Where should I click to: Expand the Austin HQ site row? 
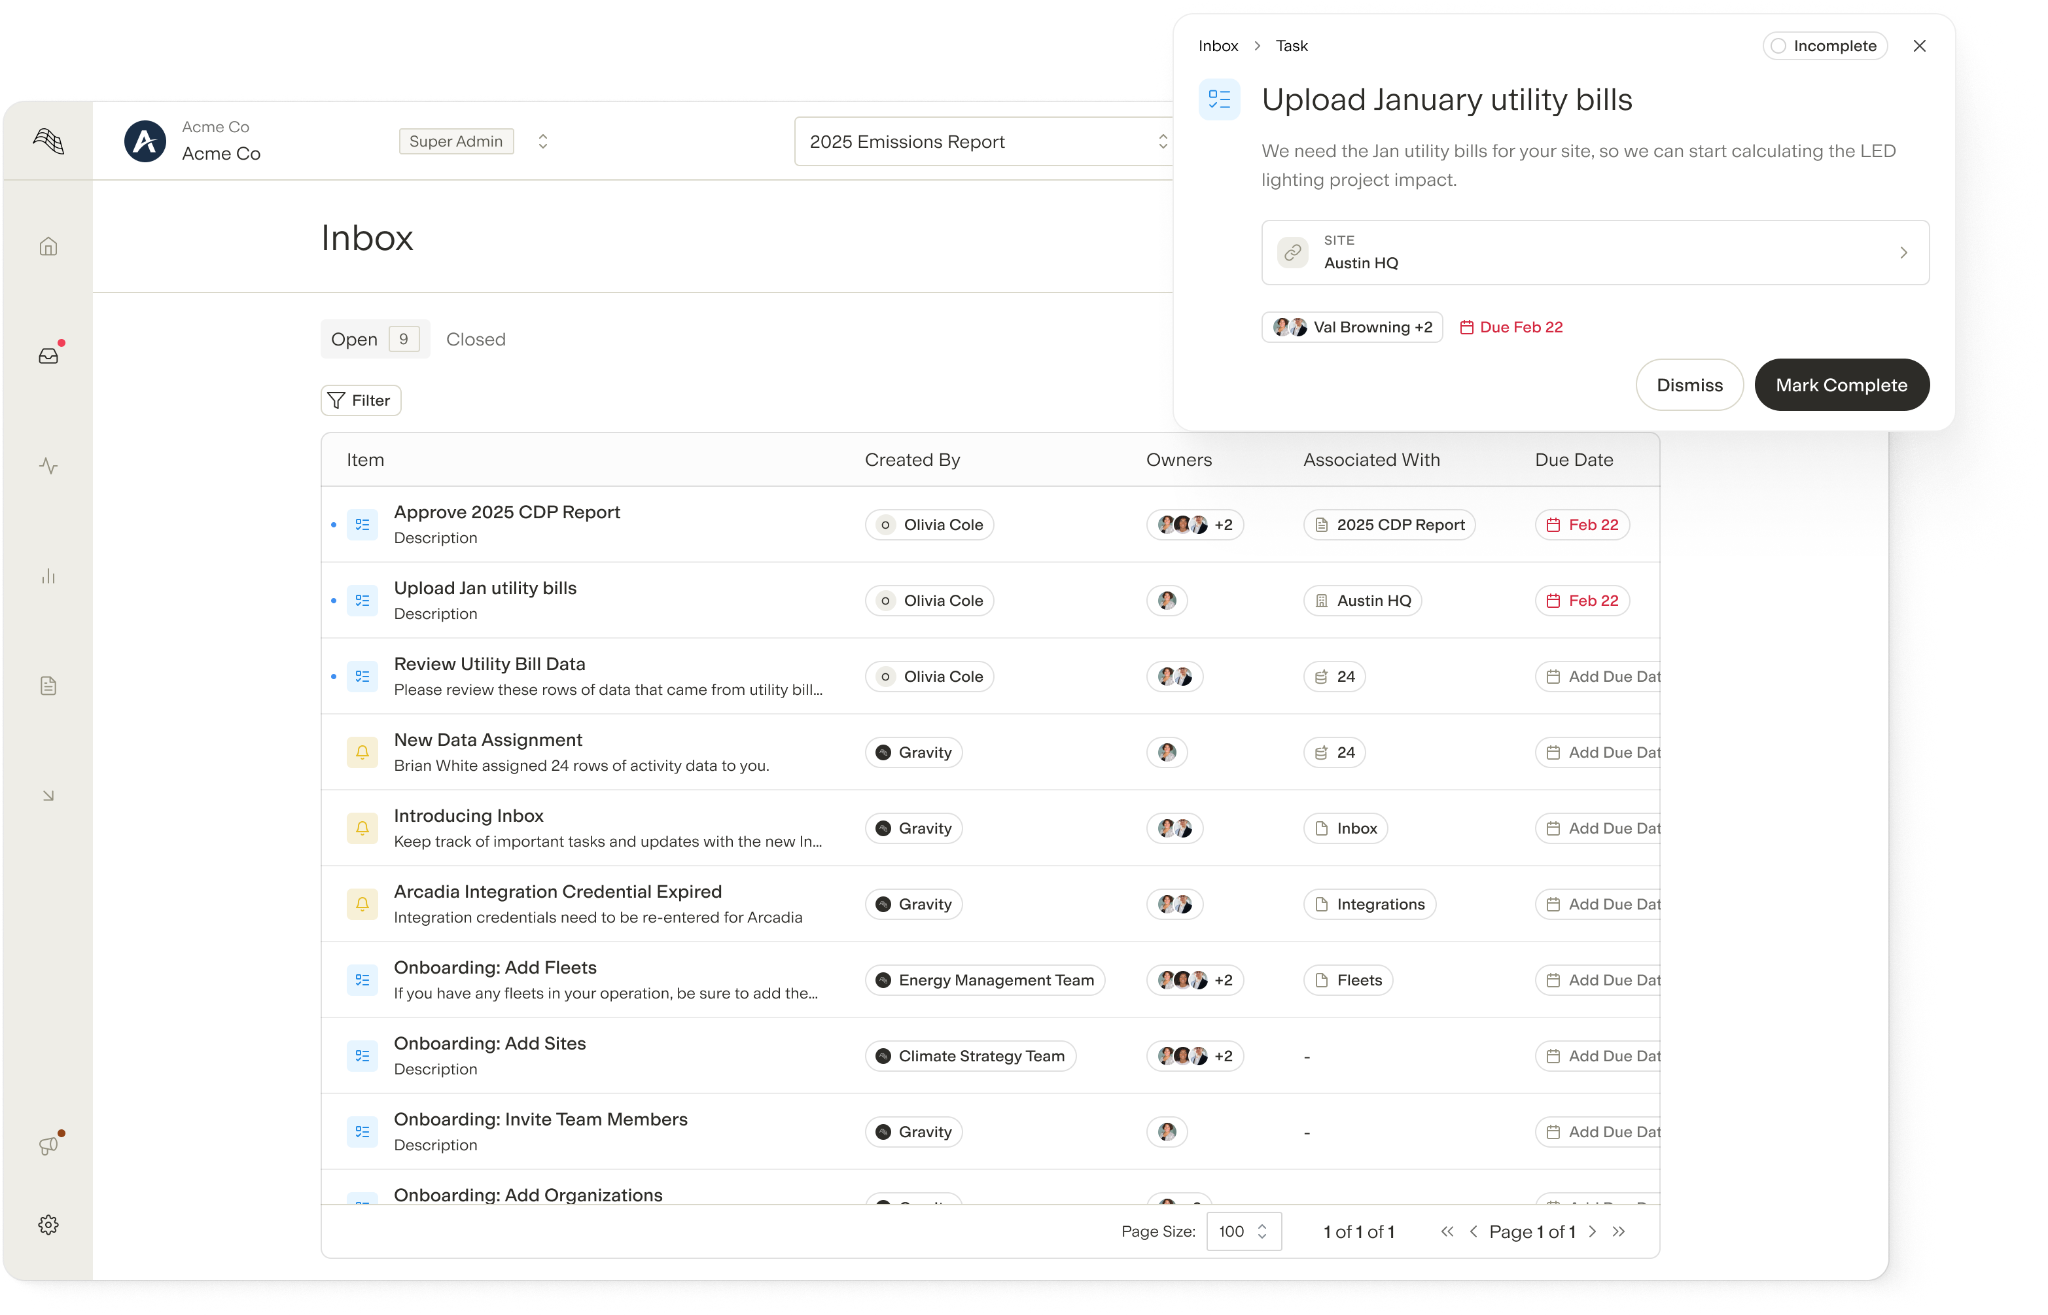coord(1595,253)
